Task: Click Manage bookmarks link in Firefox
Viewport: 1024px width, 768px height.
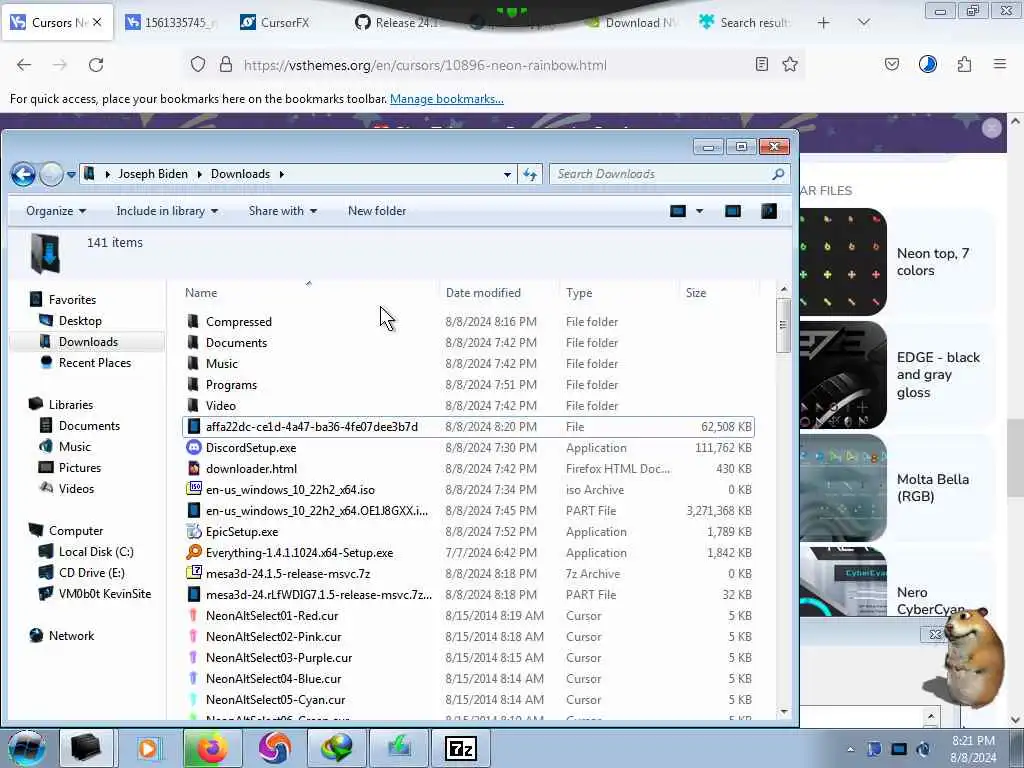Action: [447, 99]
